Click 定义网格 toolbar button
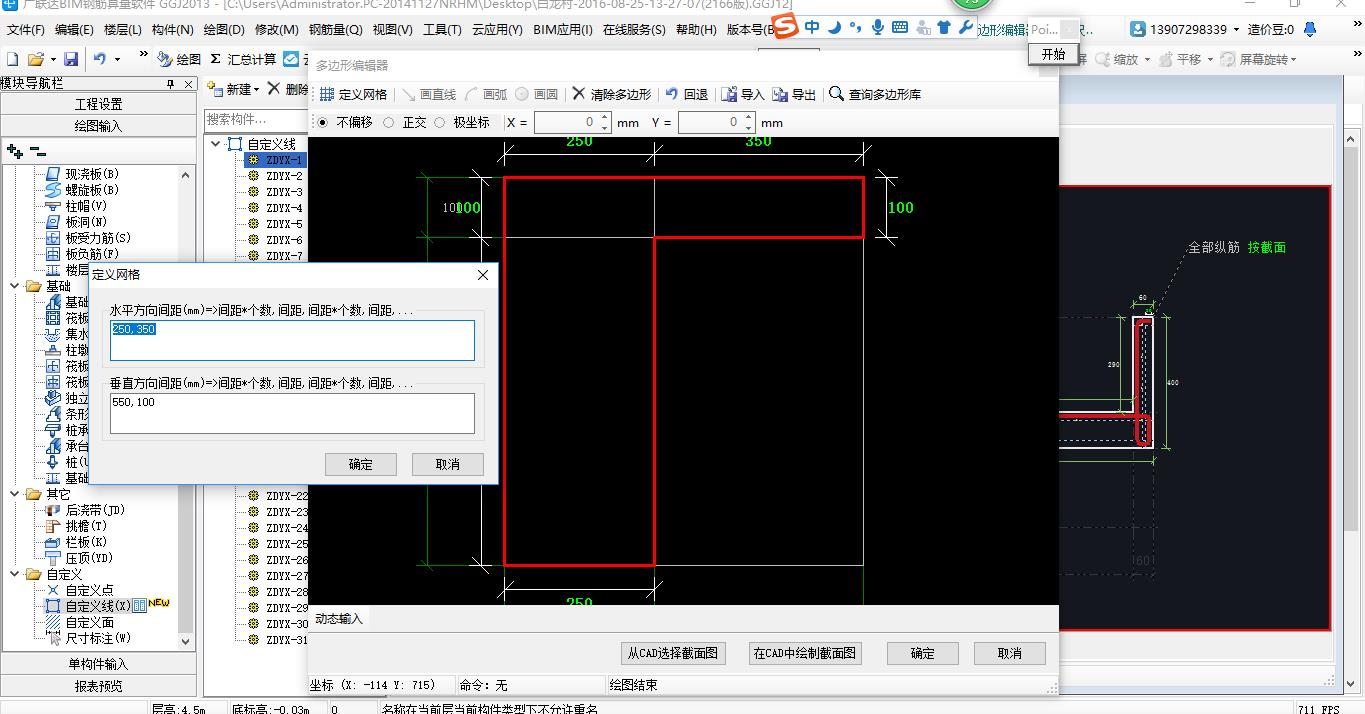The width and height of the screenshot is (1365, 714). pyautogui.click(x=353, y=94)
